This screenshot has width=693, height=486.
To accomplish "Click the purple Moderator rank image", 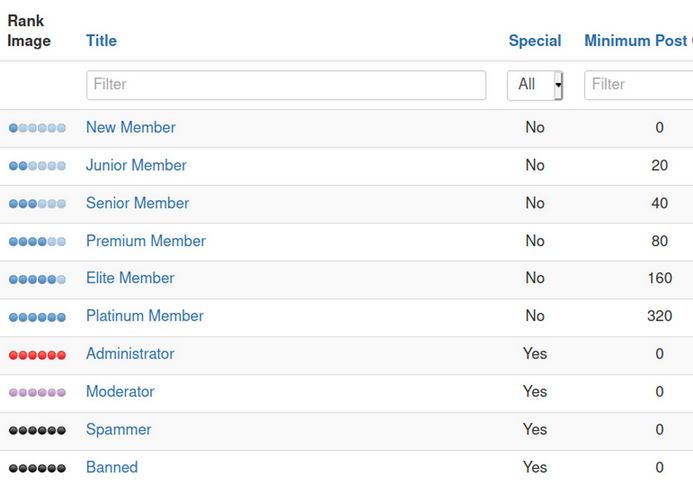I will click(37, 393).
